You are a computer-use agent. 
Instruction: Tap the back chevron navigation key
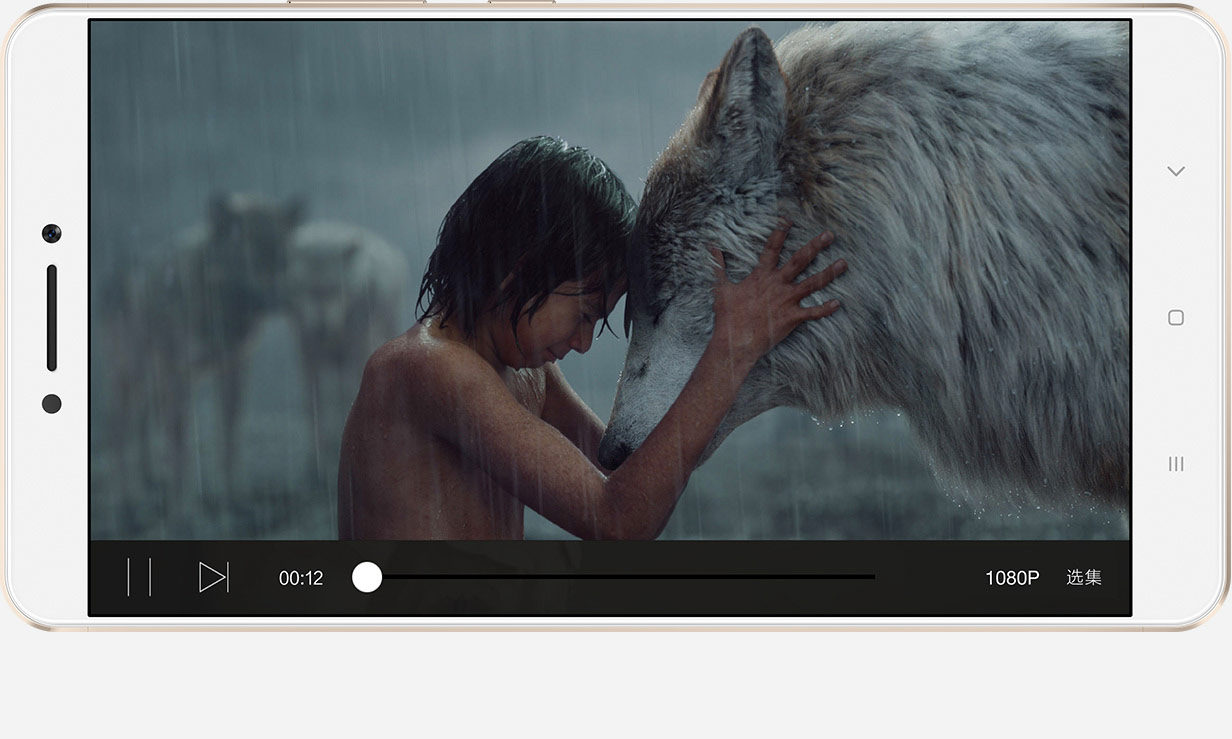(1176, 171)
